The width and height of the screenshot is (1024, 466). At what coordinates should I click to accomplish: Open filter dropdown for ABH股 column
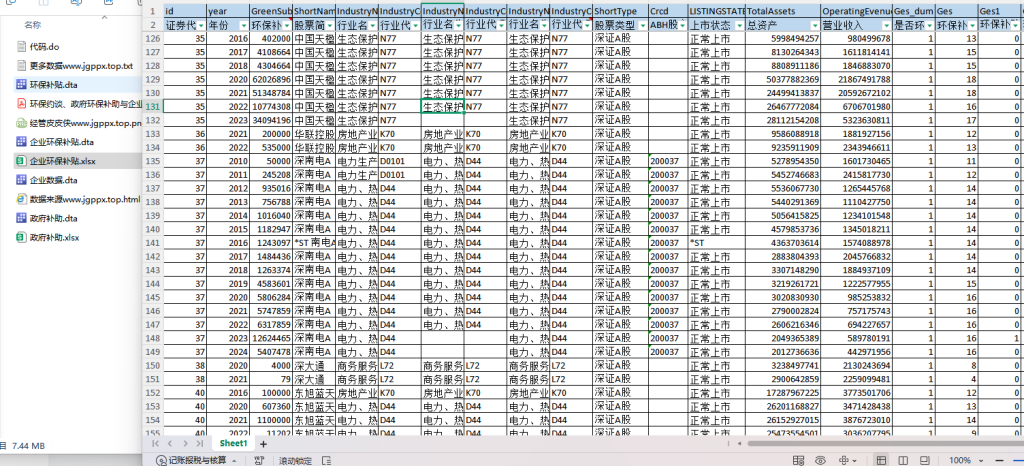(x=682, y=25)
